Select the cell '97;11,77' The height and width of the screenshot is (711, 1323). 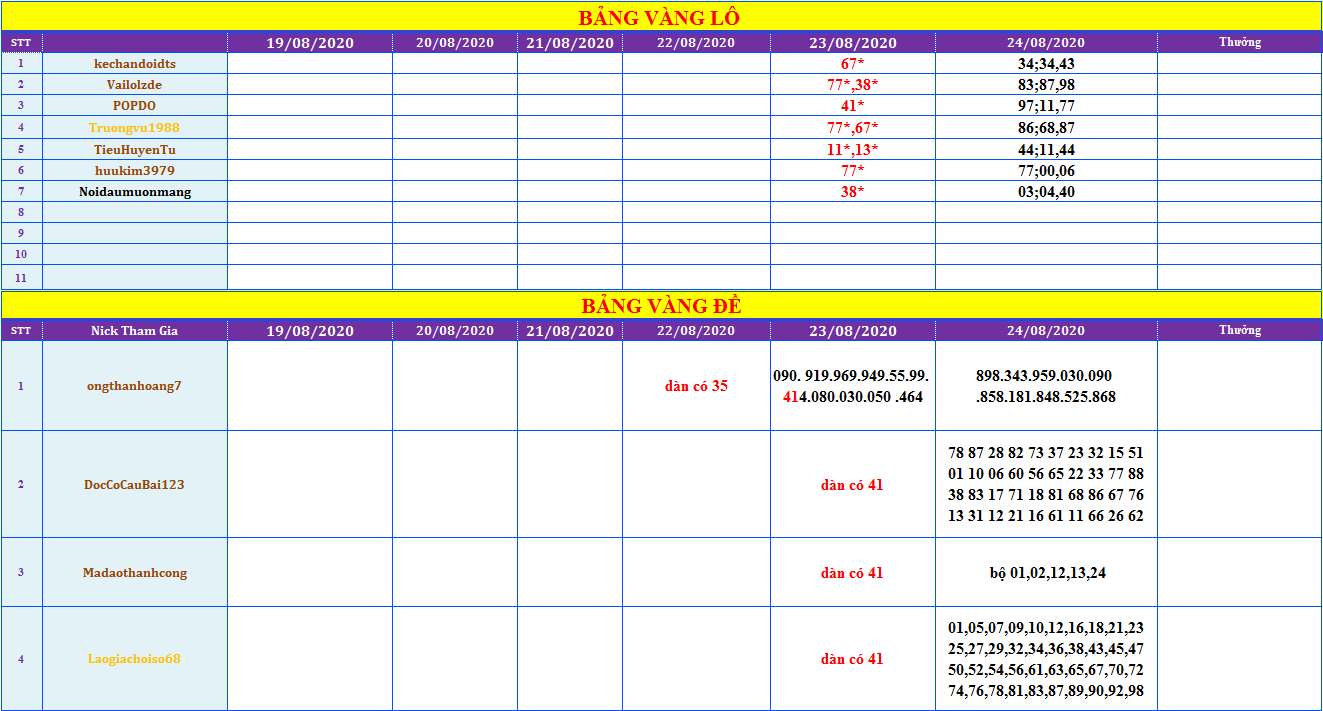point(1046,105)
